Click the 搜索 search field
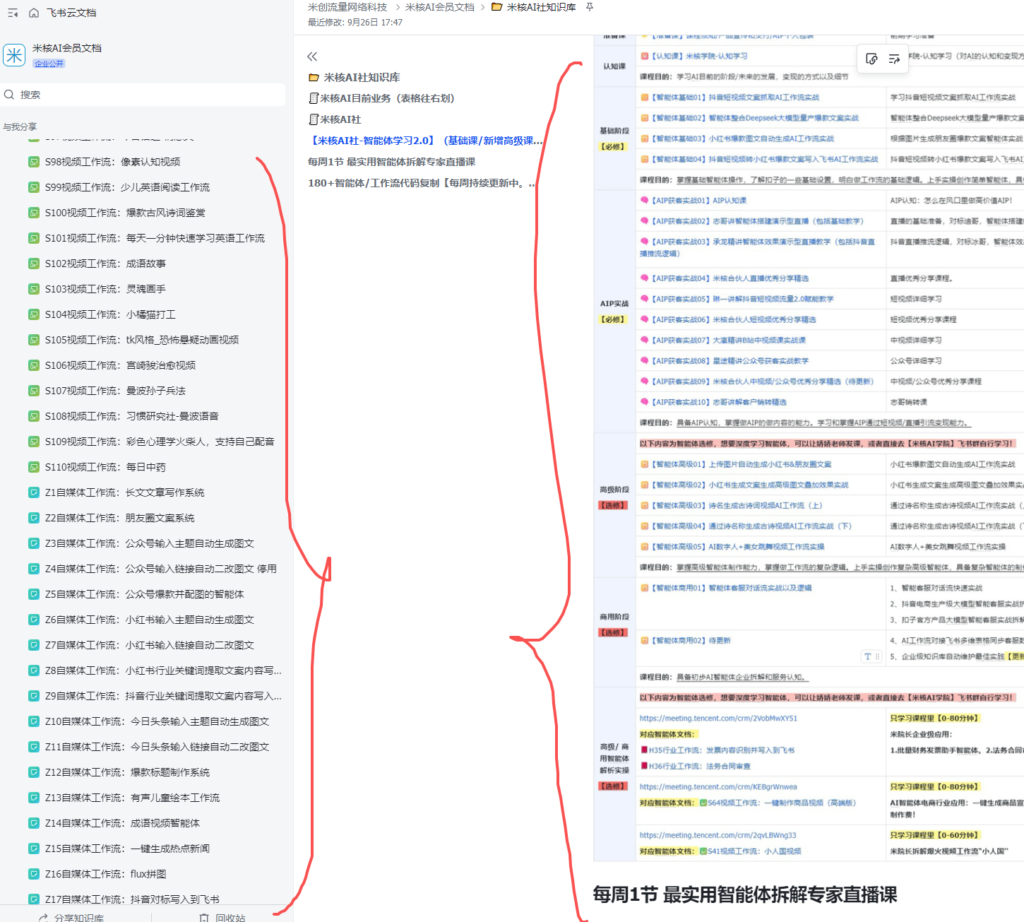This screenshot has width=1024, height=922. coord(150,94)
